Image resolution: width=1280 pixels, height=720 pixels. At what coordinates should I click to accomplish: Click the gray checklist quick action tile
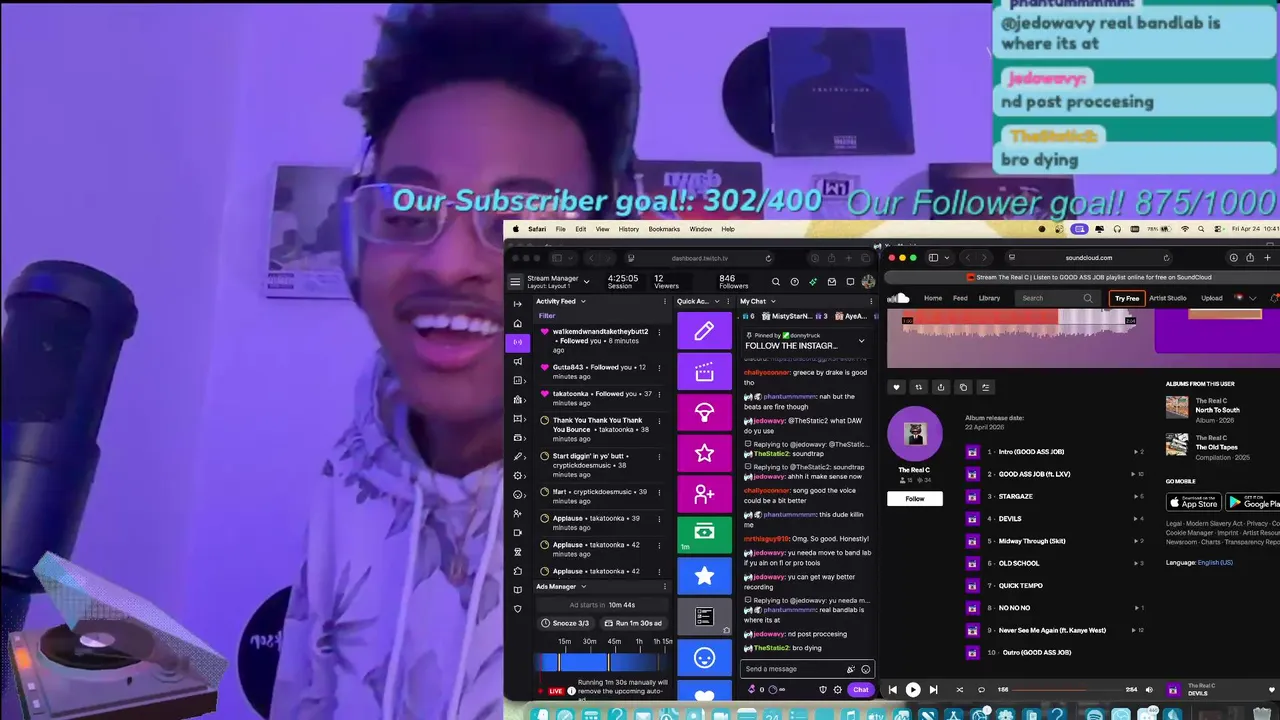(x=704, y=617)
